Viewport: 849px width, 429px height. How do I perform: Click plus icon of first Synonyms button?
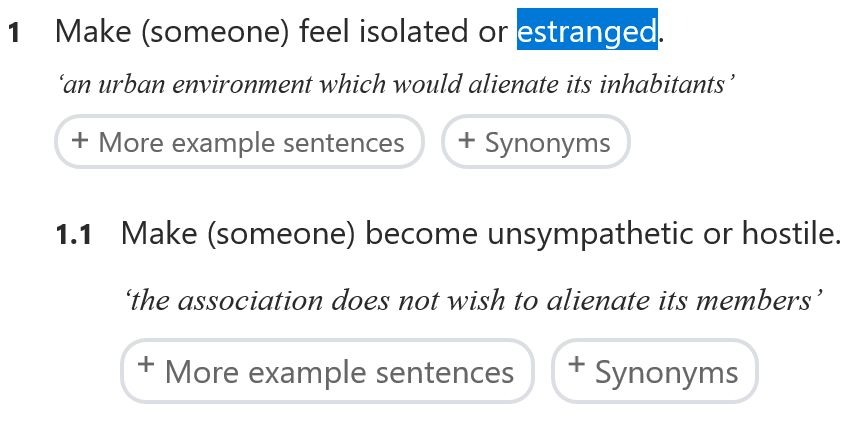pyautogui.click(x=466, y=140)
